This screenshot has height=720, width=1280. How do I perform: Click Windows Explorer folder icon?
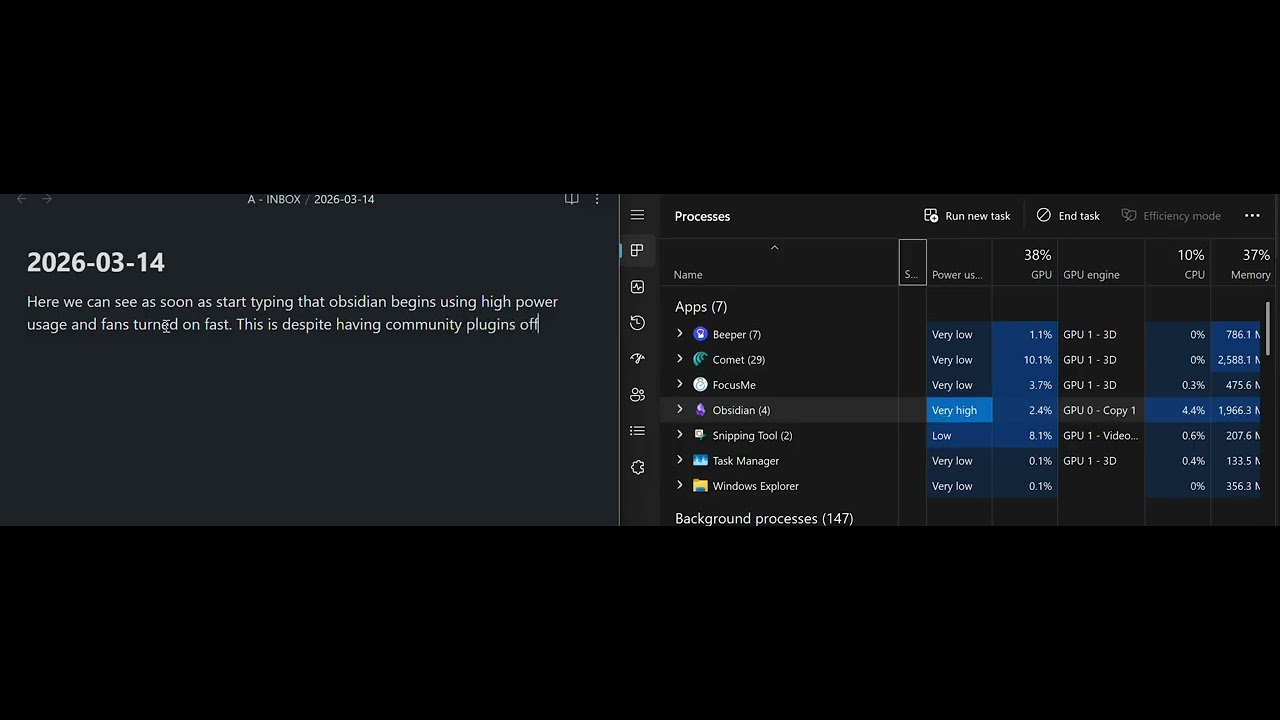700,486
